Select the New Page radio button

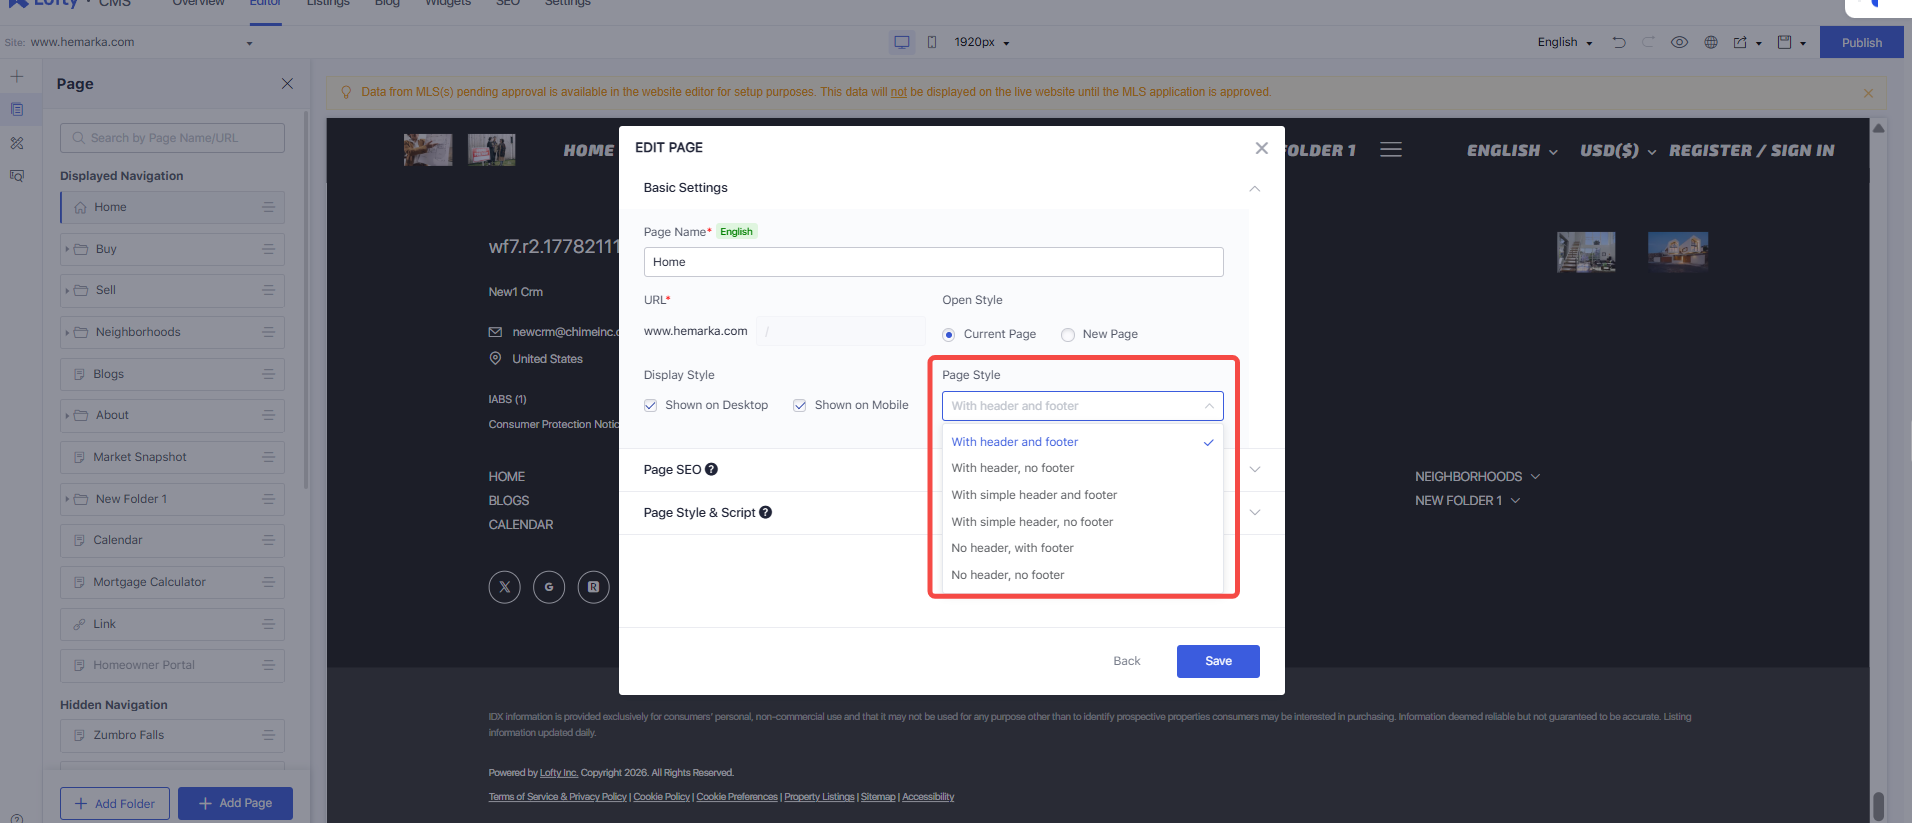point(1068,335)
